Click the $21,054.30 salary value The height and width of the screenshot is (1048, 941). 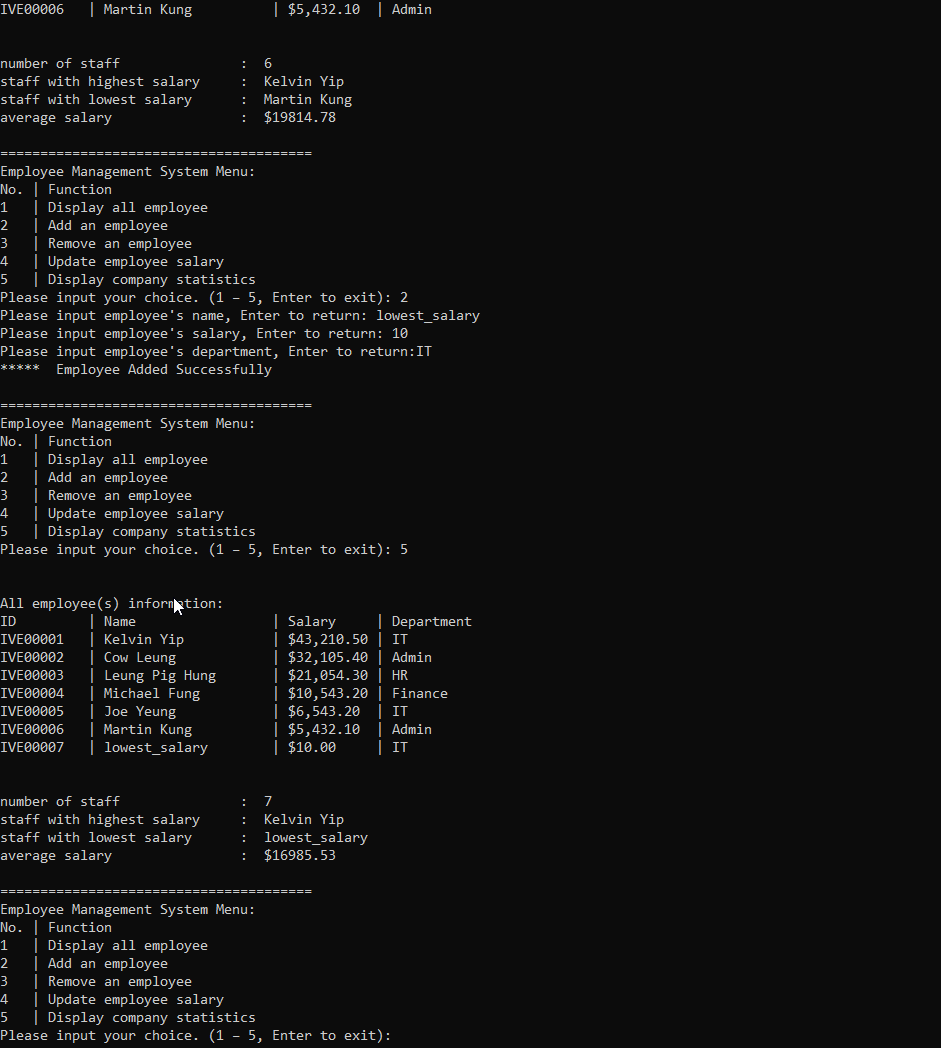(x=328, y=676)
